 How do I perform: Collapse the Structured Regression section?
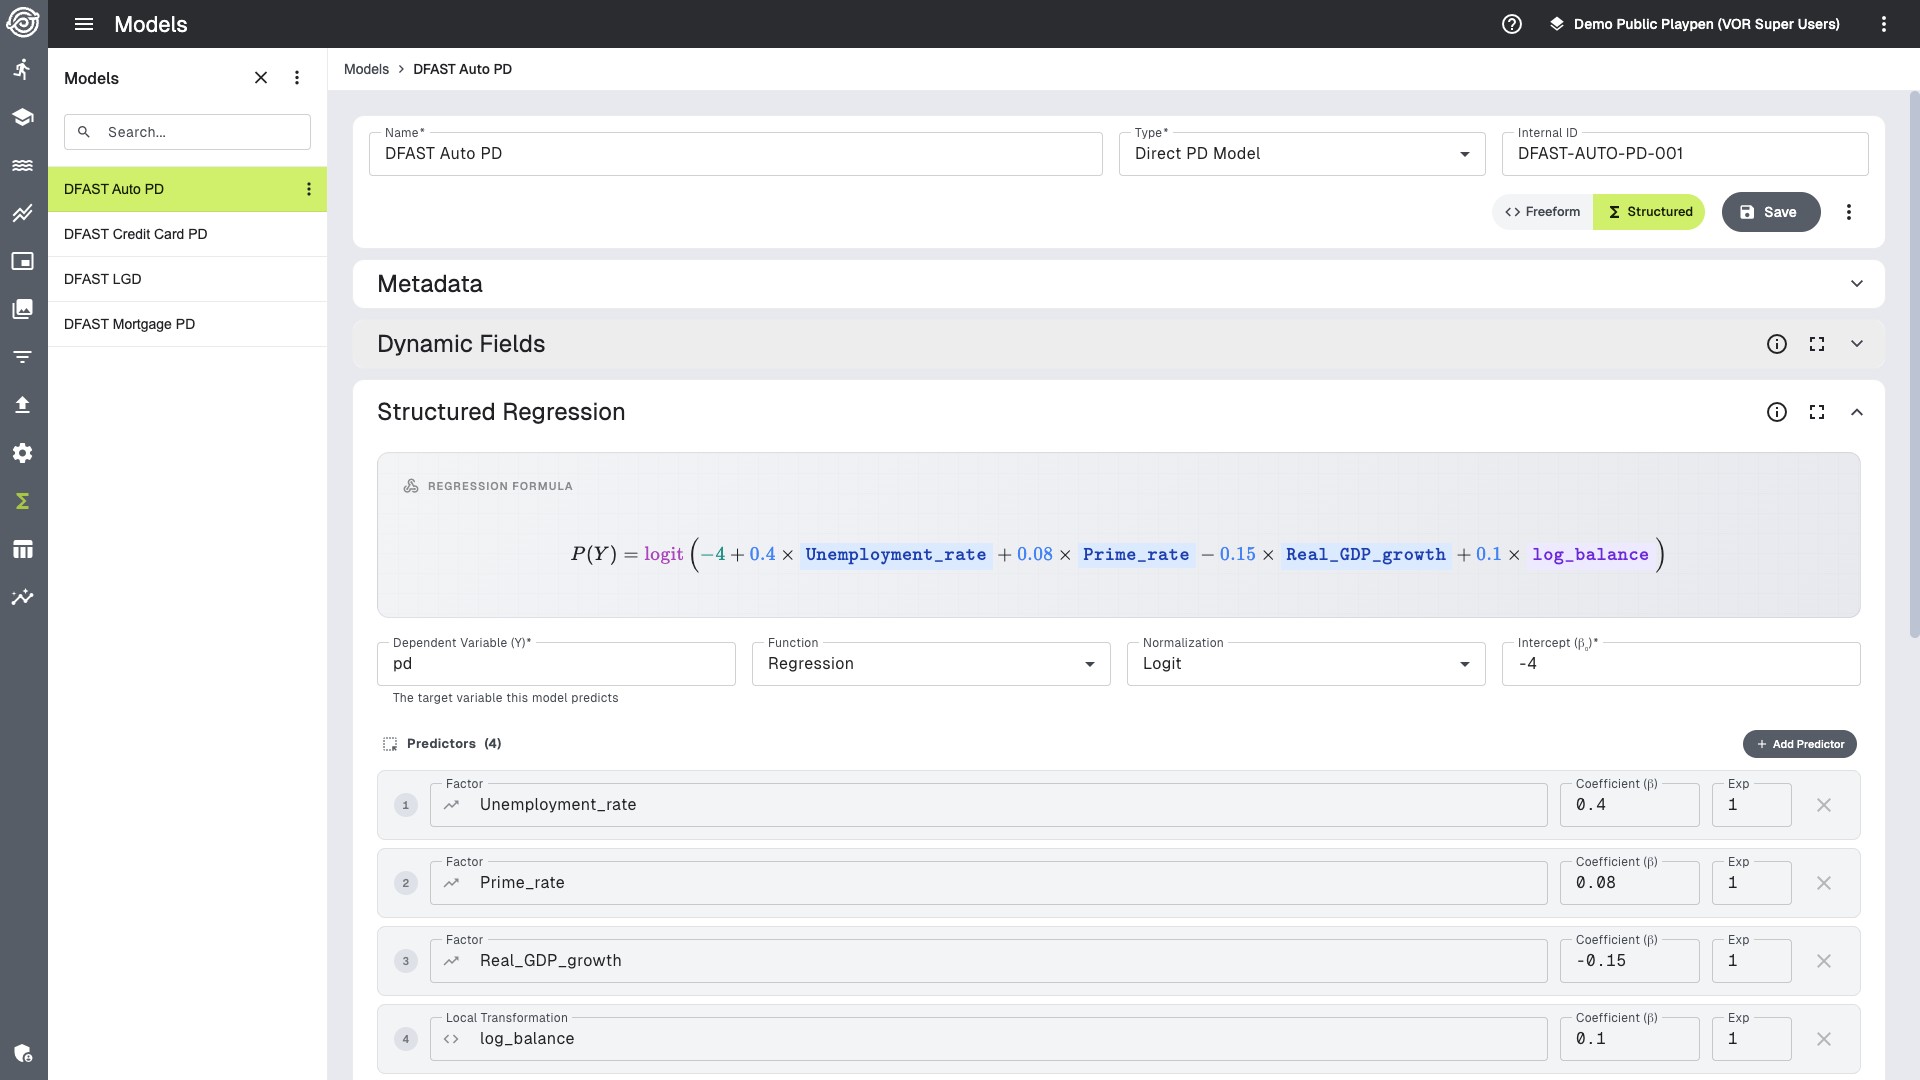click(1856, 412)
